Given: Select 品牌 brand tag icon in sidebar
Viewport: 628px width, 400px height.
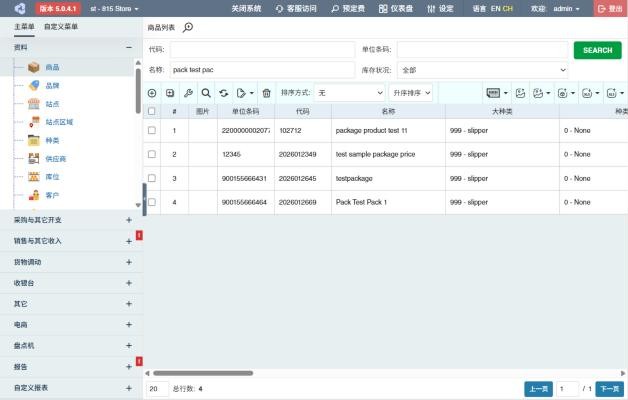Looking at the screenshot, I should coord(34,85).
